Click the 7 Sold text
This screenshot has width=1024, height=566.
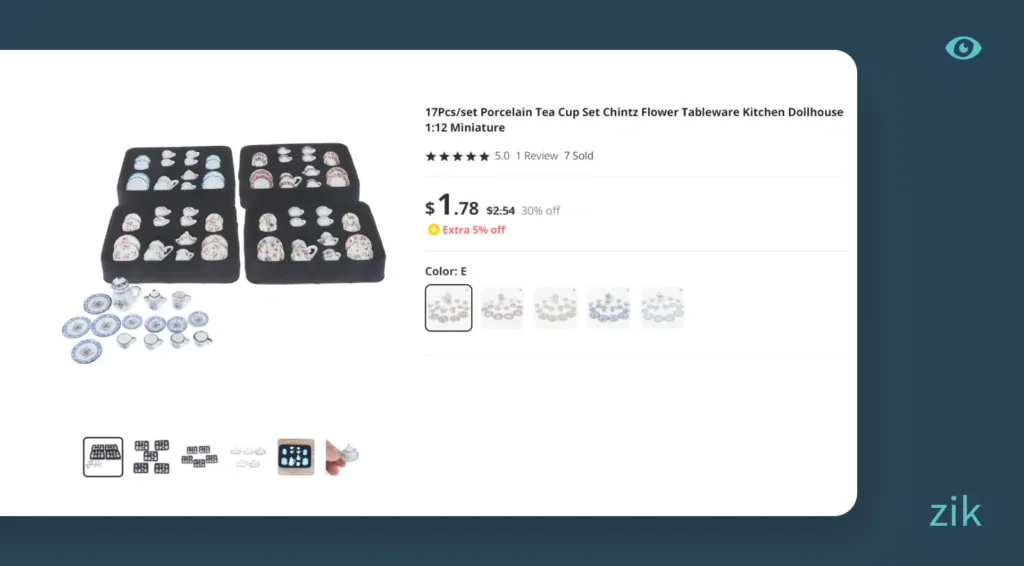pyautogui.click(x=579, y=156)
